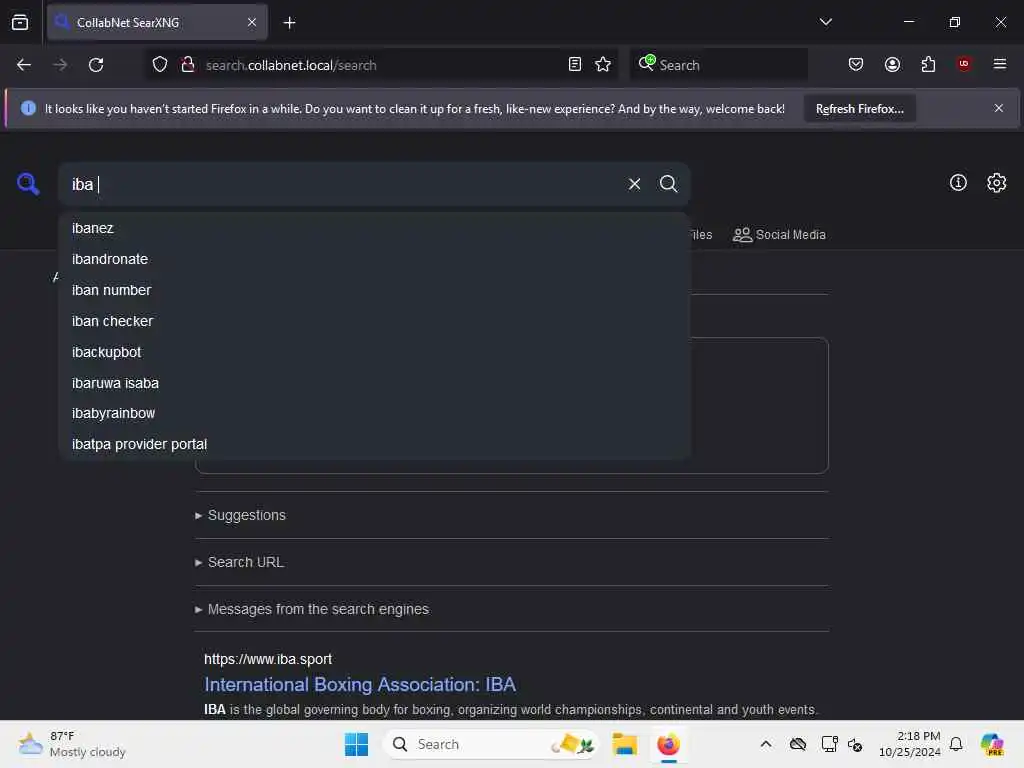This screenshot has width=1024, height=768.
Task: Open File Explorer from taskbar
Action: [x=624, y=744]
